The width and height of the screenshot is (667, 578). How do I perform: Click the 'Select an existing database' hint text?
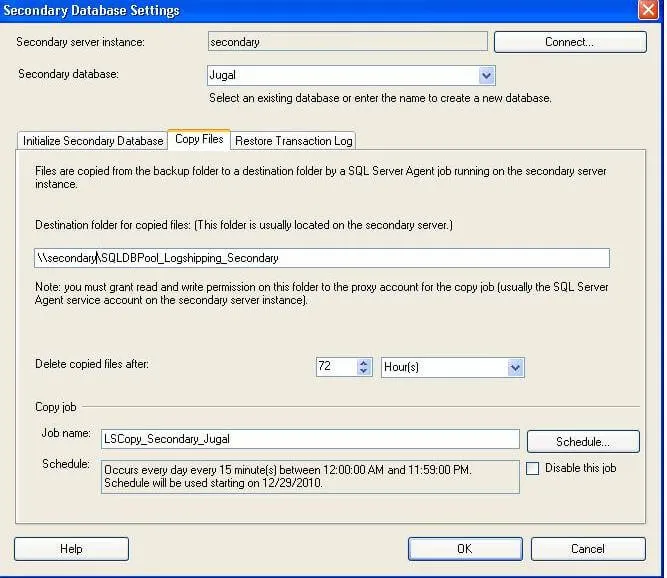pos(380,98)
